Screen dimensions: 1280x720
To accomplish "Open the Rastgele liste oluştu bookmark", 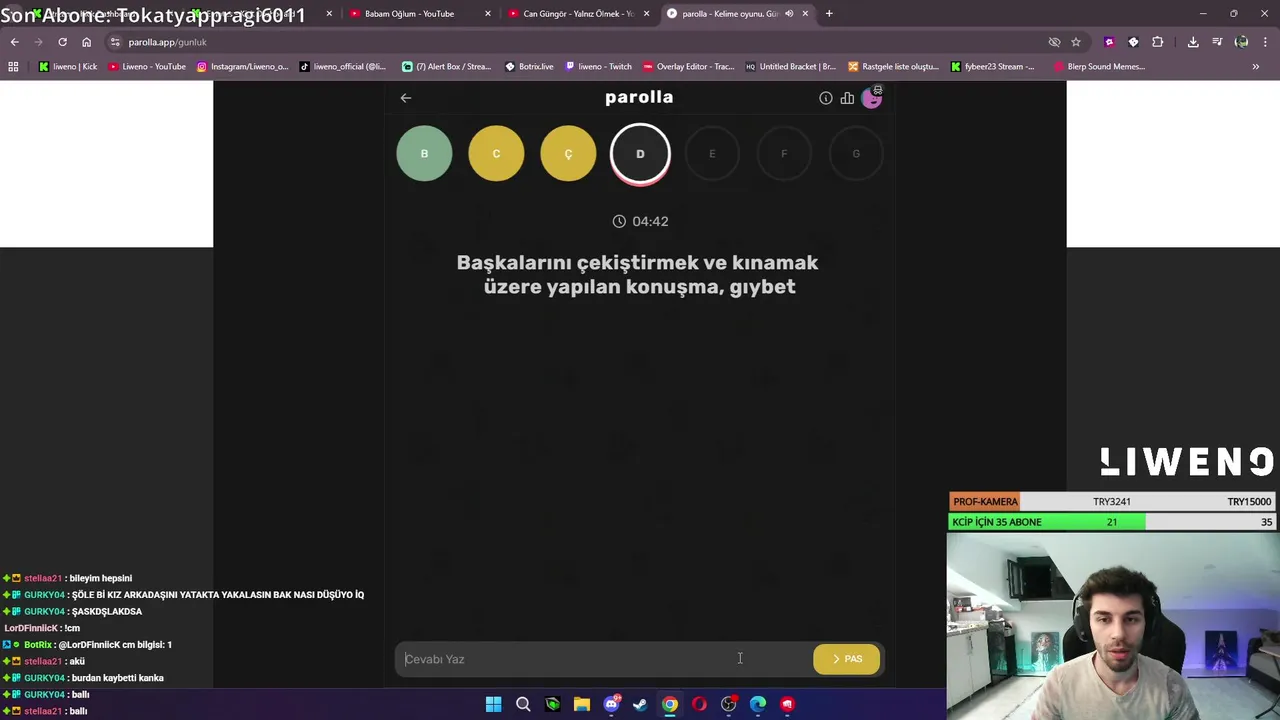I will (893, 67).
